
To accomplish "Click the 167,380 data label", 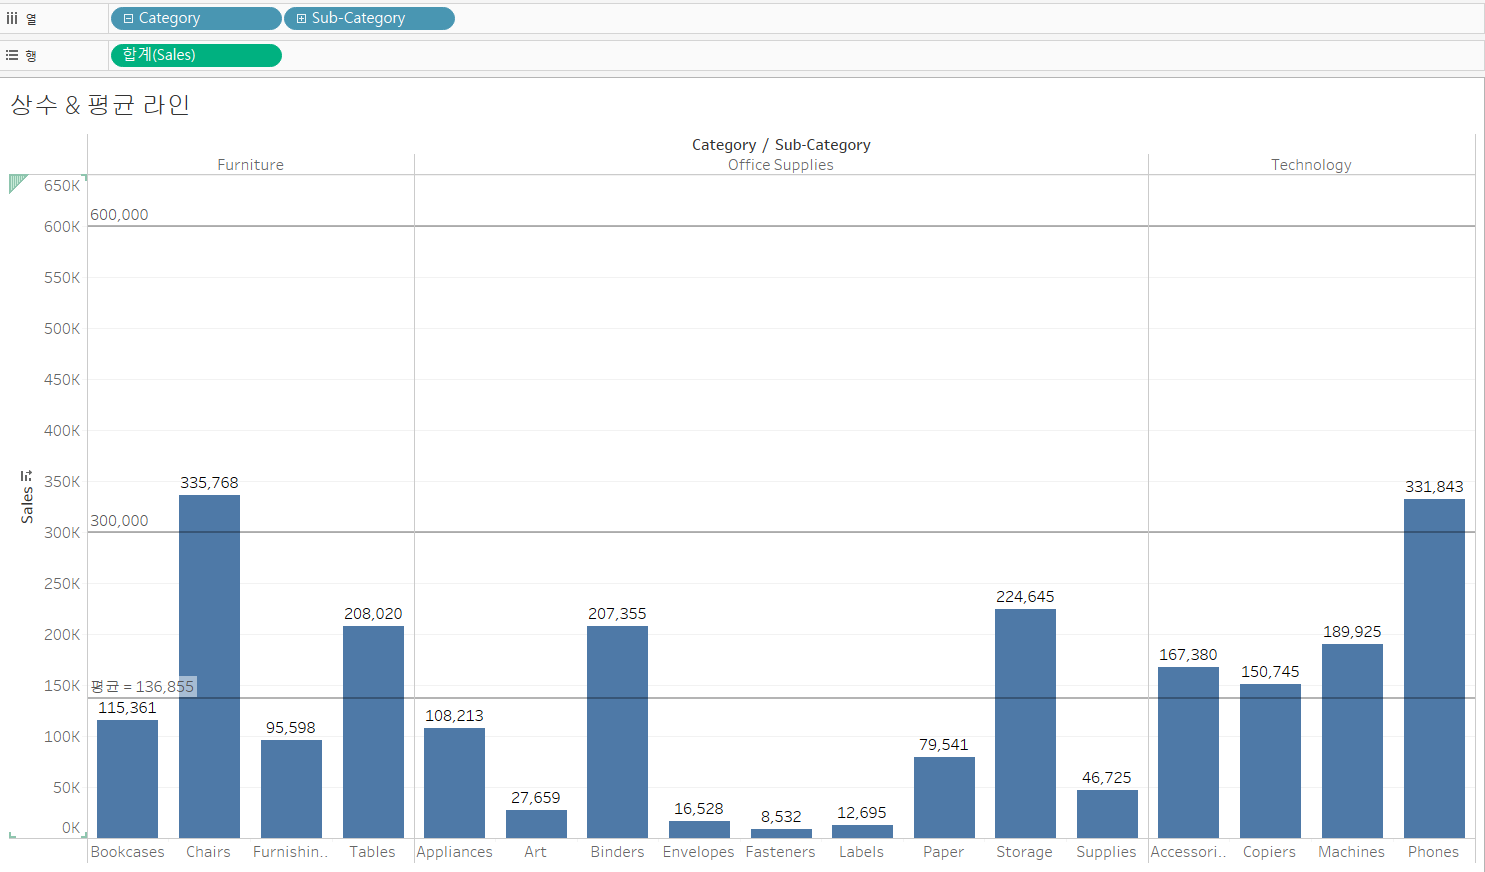I will (1188, 655).
